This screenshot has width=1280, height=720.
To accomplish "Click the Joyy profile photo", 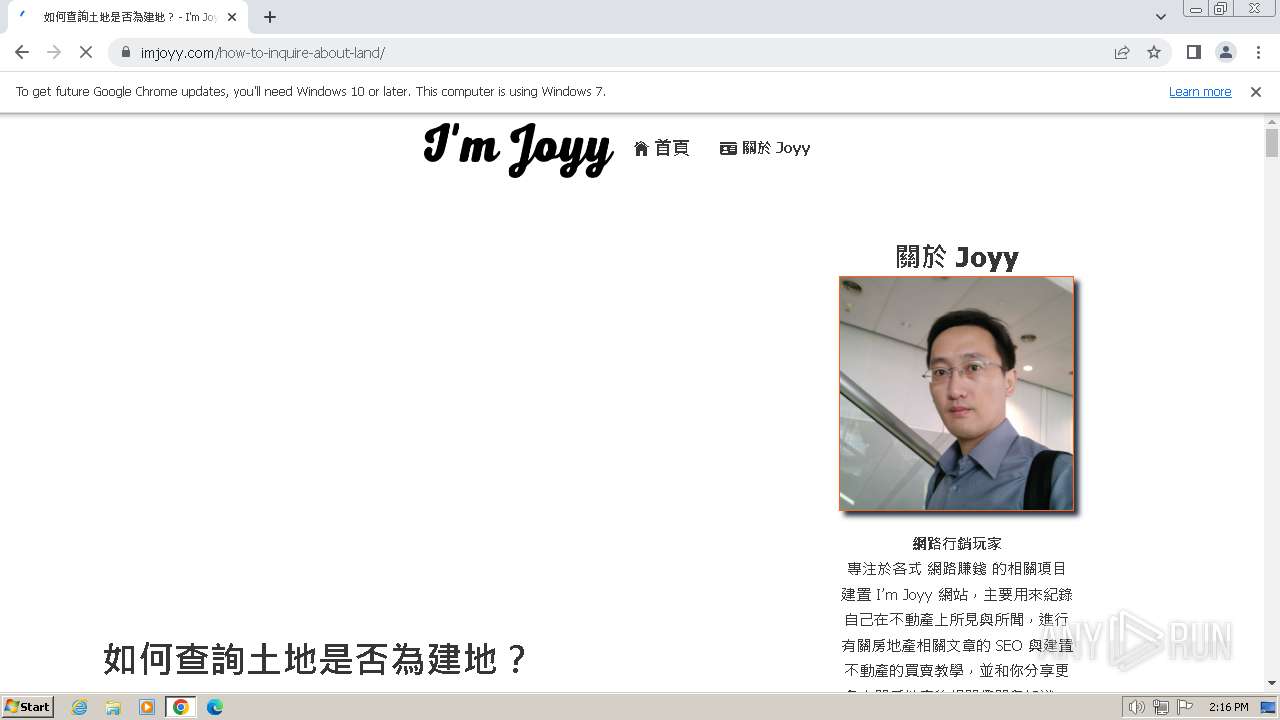I will coord(956,394).
